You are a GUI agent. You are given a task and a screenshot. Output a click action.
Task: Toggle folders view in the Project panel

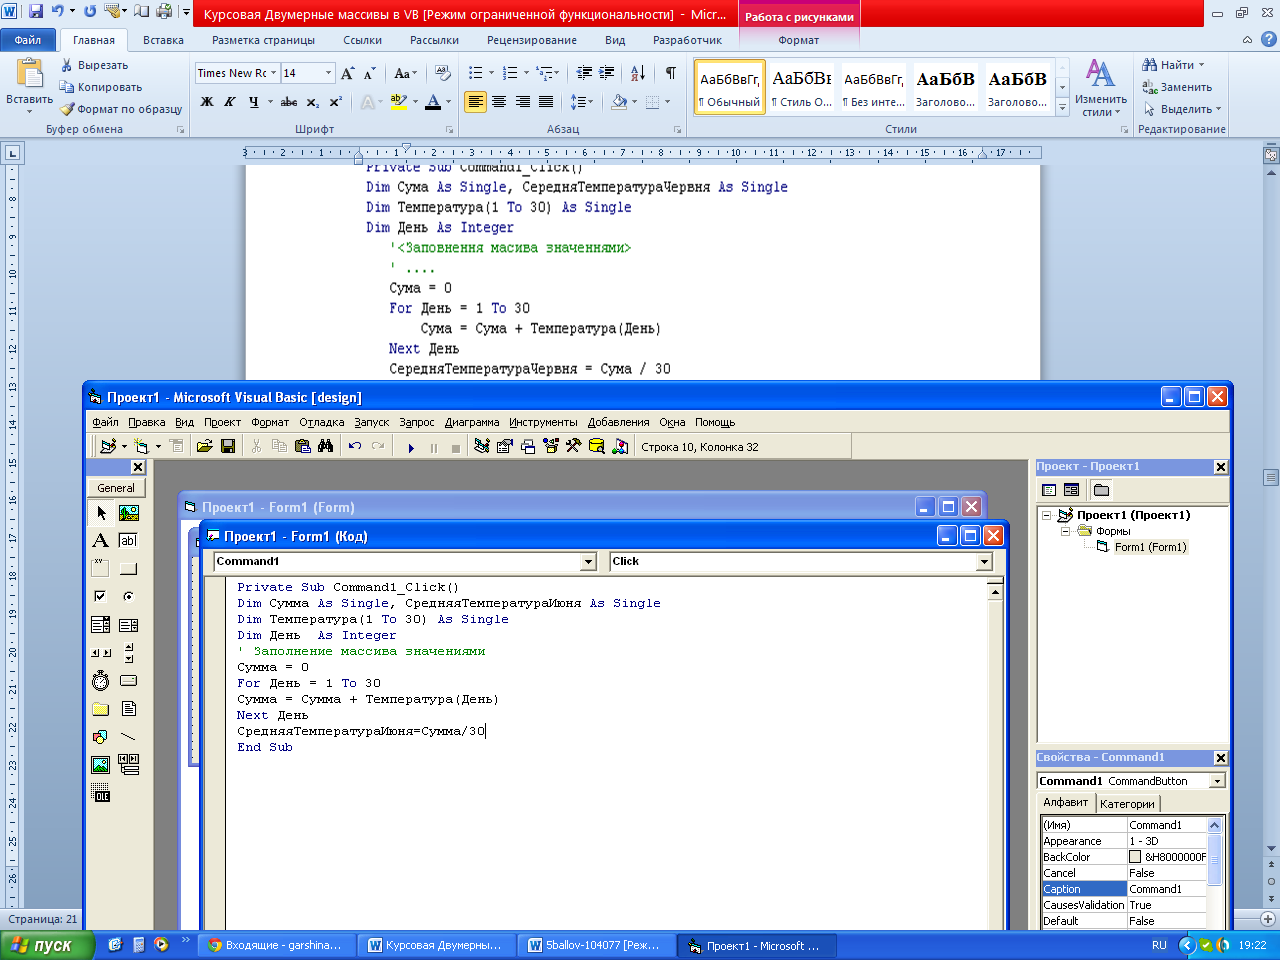[x=1101, y=490]
